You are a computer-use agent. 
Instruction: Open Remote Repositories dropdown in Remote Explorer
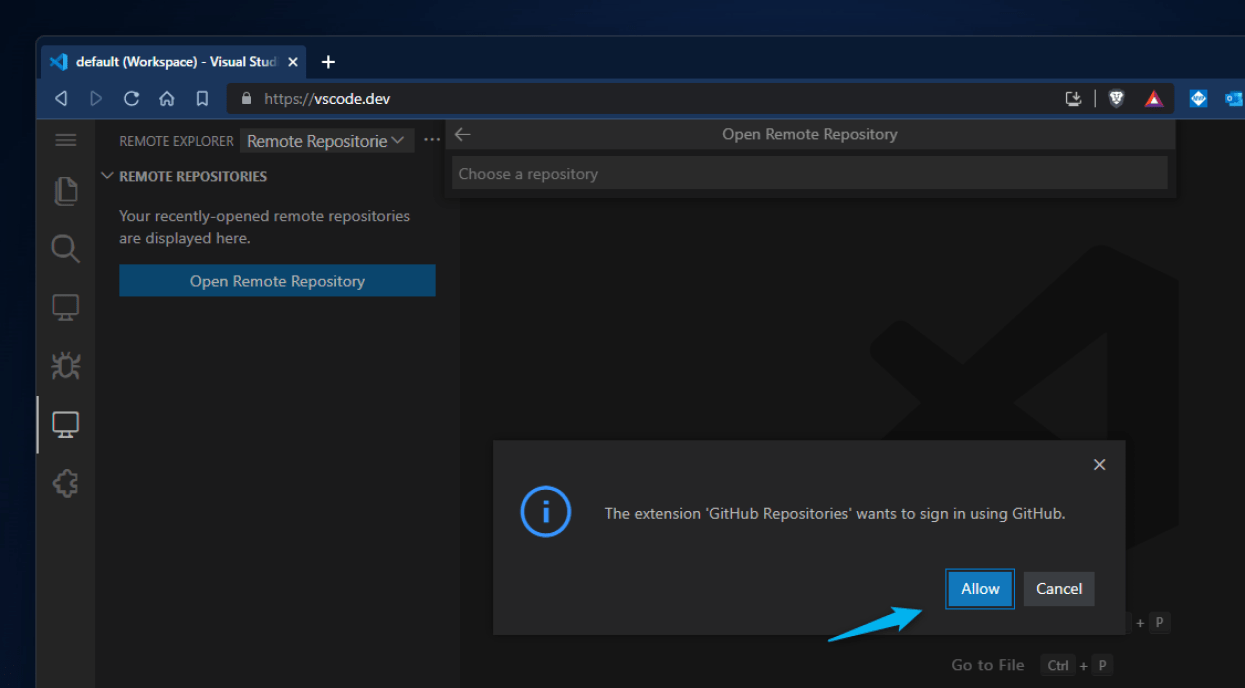coord(327,141)
